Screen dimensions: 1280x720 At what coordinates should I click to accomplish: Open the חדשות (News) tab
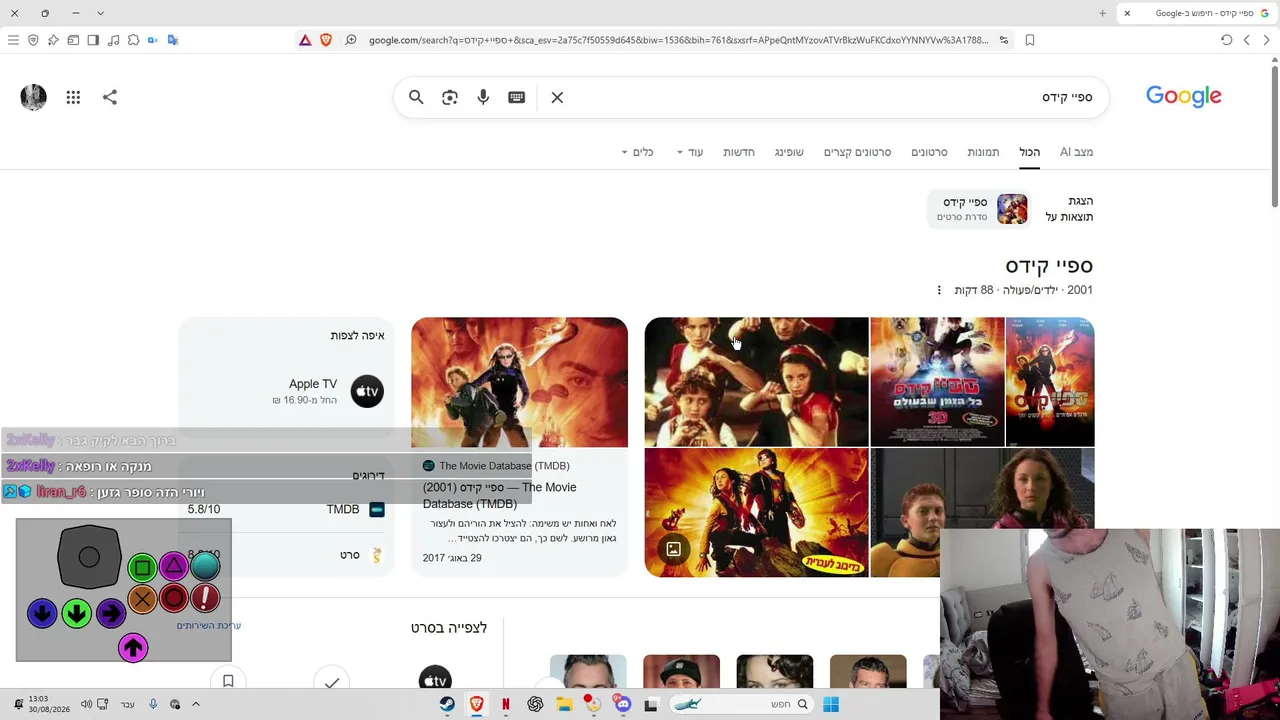[x=739, y=152]
